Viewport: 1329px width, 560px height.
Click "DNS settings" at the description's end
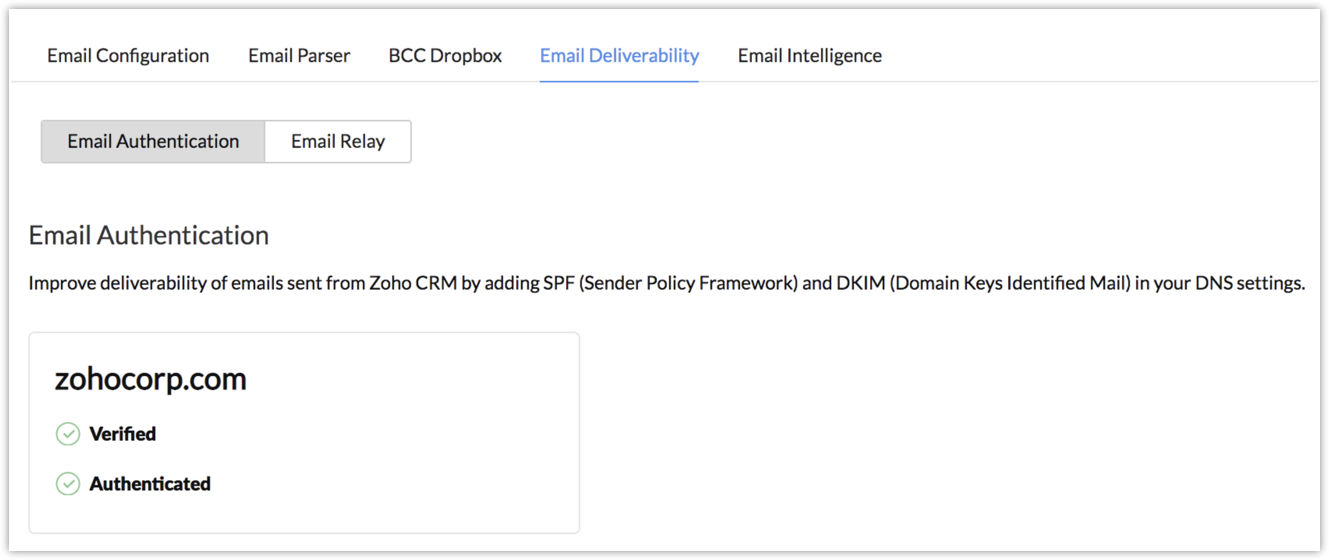coord(1254,283)
